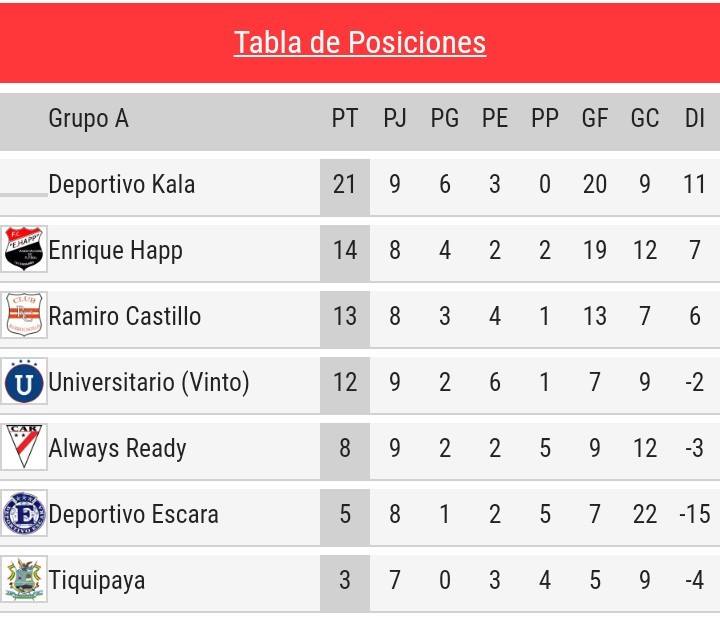Viewport: 720px width, 619px height.
Task: Select the Enrique Happ team name
Action: pyautogui.click(x=115, y=251)
